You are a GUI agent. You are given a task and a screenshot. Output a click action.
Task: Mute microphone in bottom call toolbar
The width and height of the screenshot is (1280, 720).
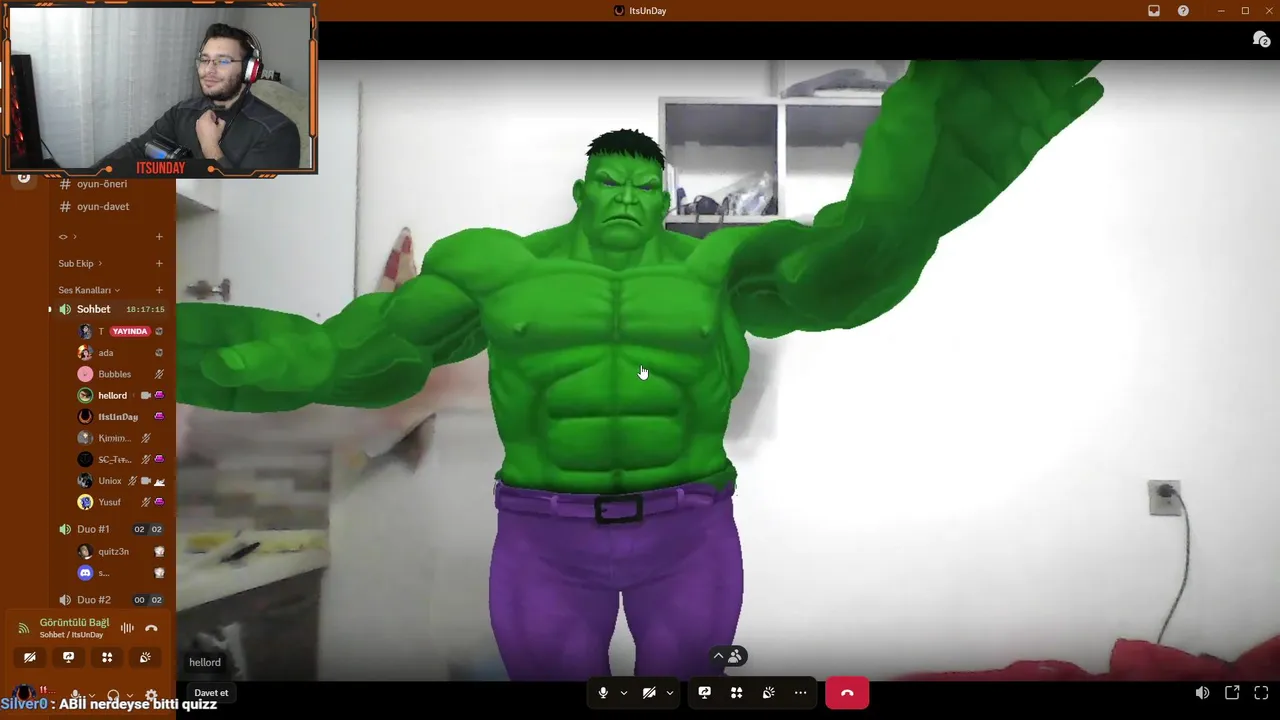[x=603, y=693]
